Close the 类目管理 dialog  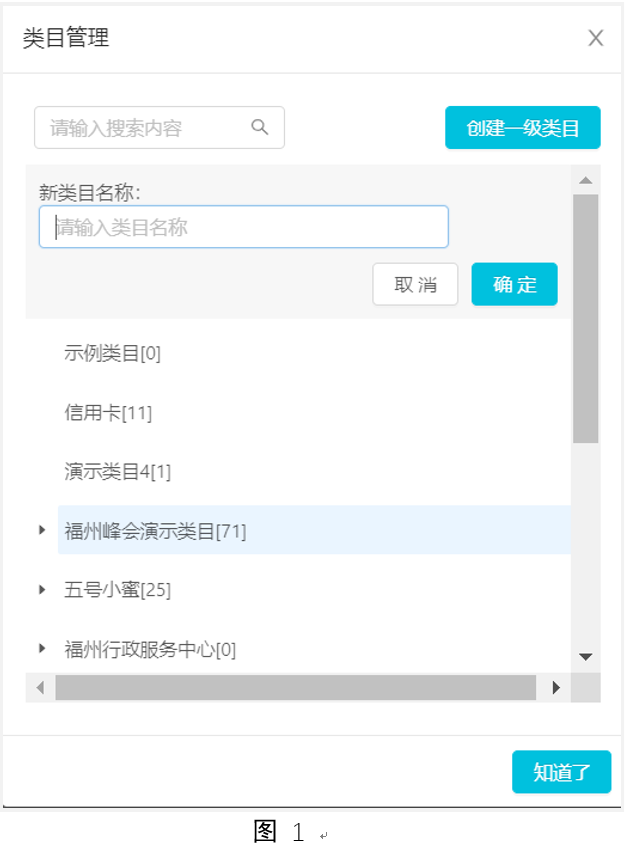pyautogui.click(x=596, y=38)
